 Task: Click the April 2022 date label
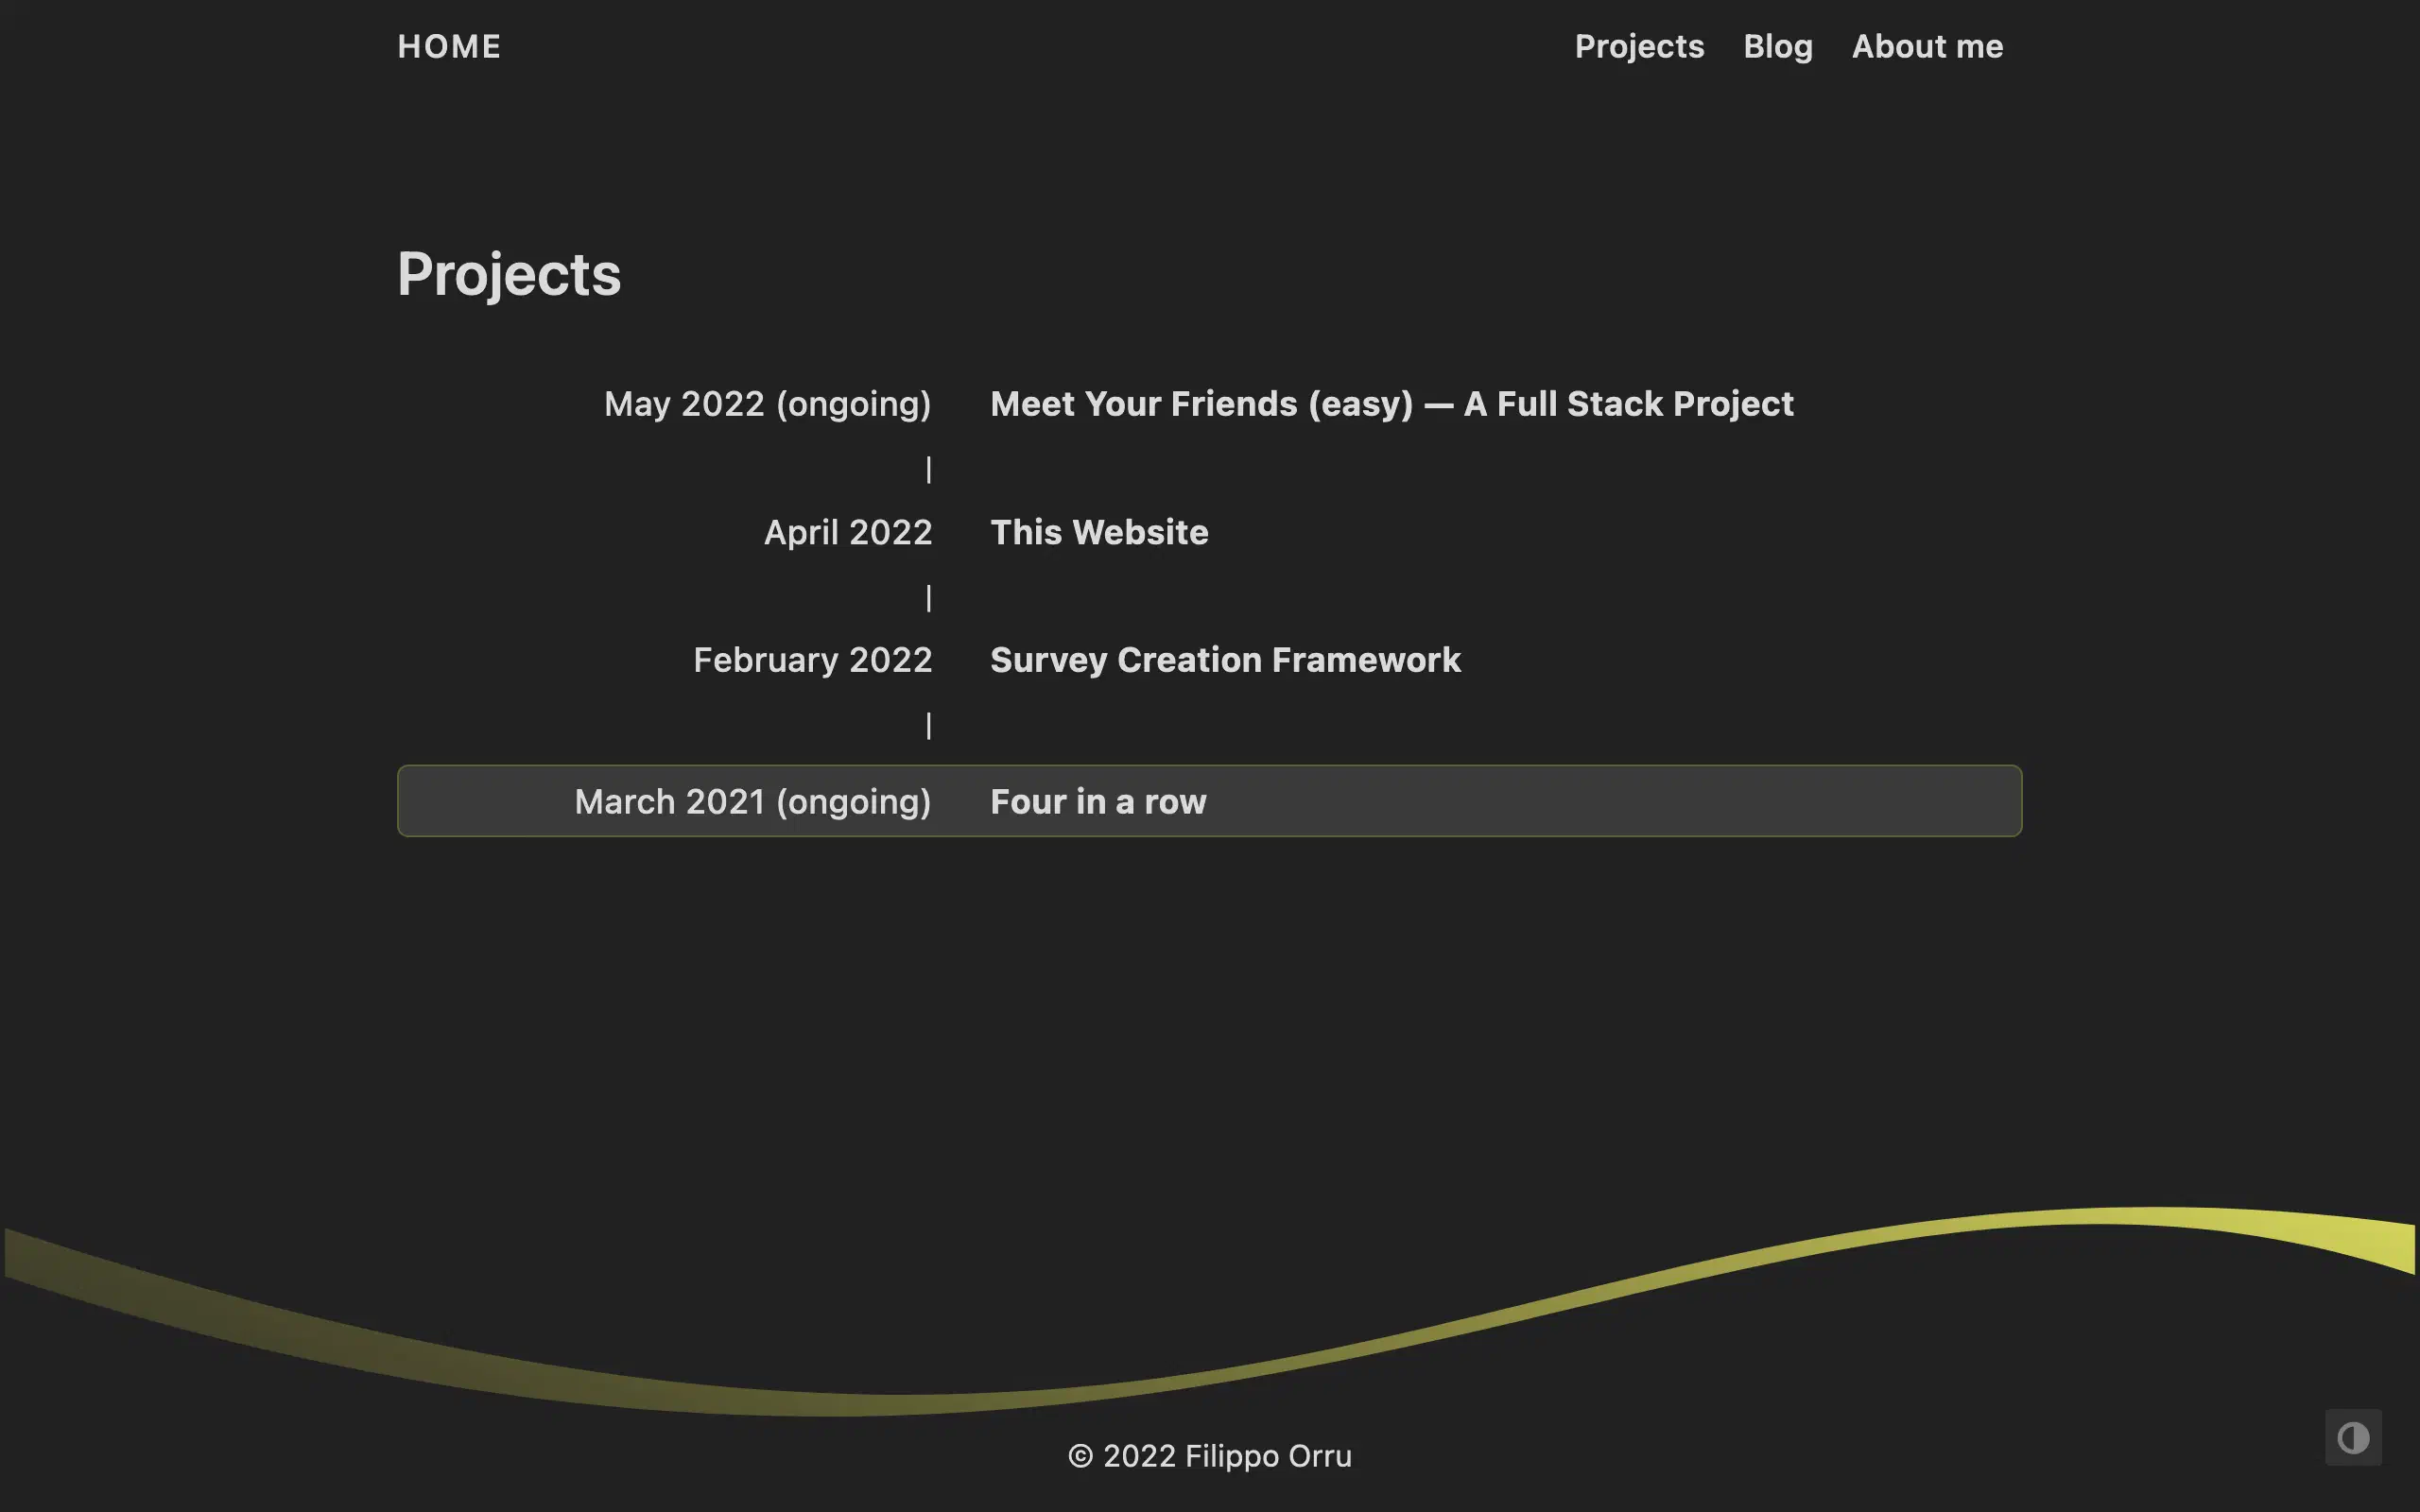pos(848,532)
